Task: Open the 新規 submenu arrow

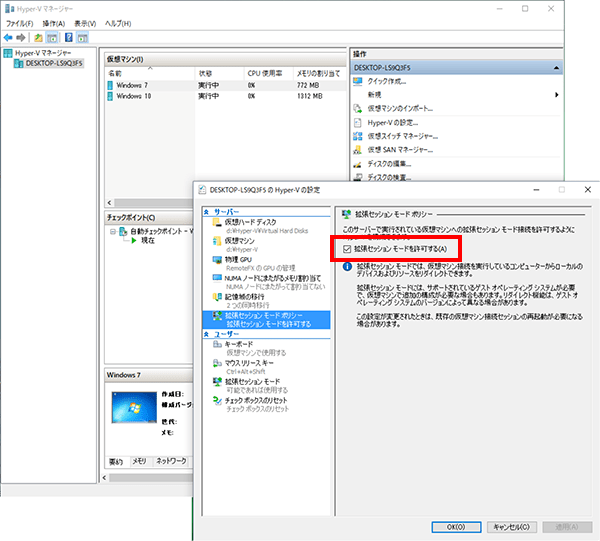Action: (557, 95)
